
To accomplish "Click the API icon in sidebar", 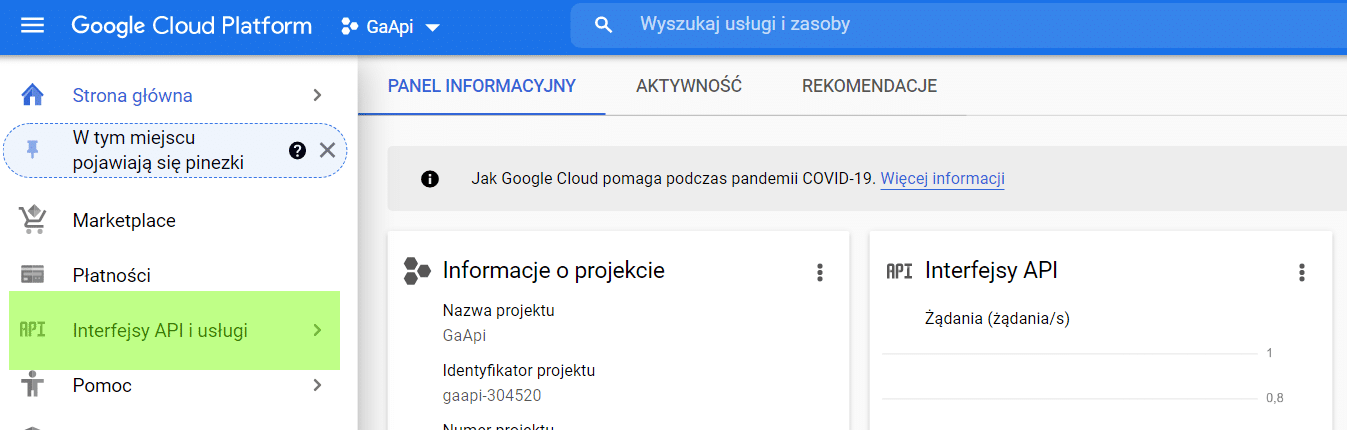I will (33, 330).
